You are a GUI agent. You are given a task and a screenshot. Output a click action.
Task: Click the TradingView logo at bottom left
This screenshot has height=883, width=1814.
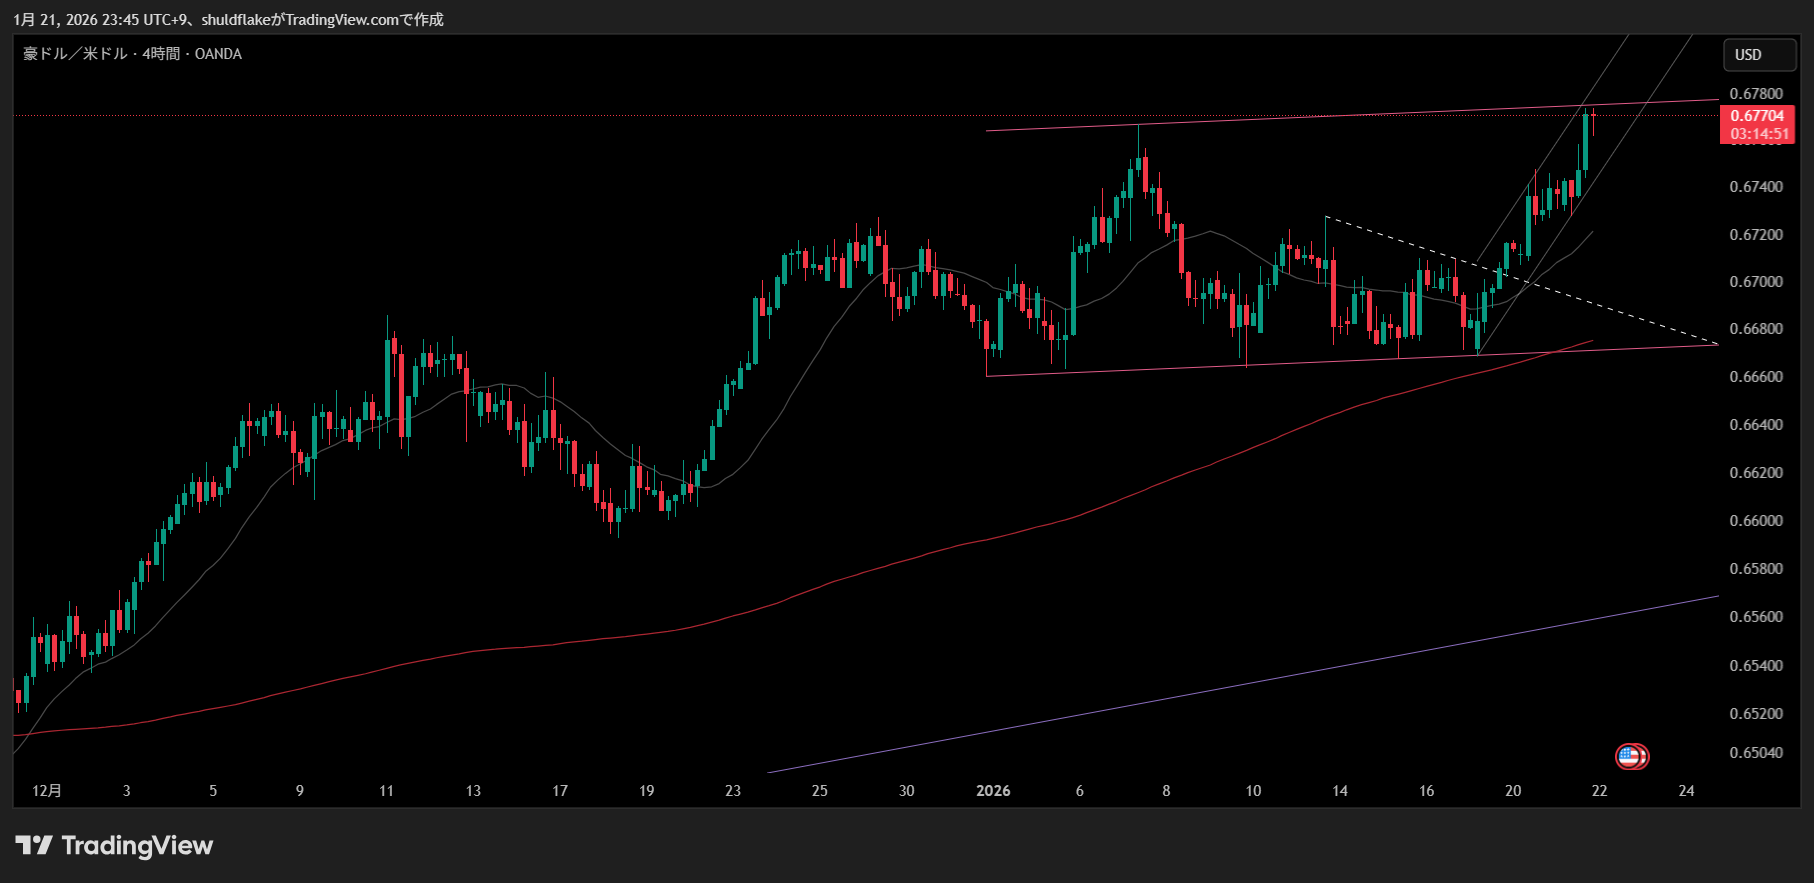point(114,846)
